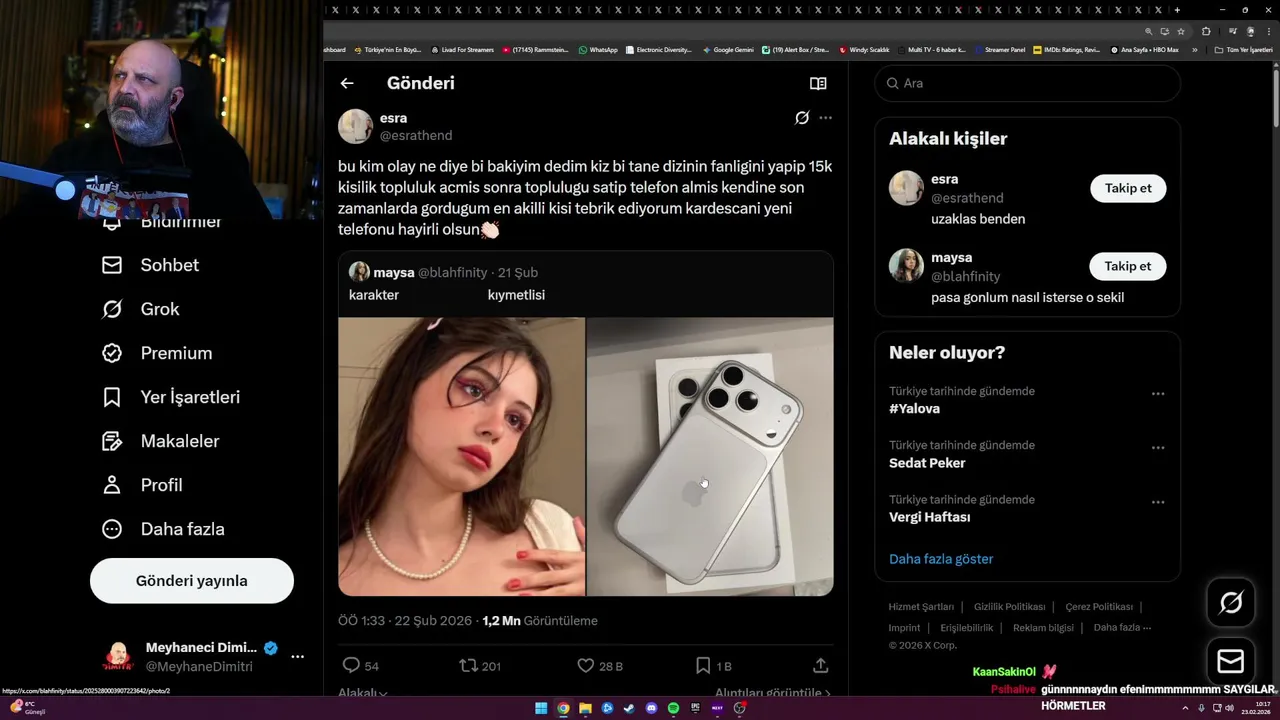Screen dimensions: 1280x720
Task: Open Discord from the taskbar
Action: pos(651,708)
